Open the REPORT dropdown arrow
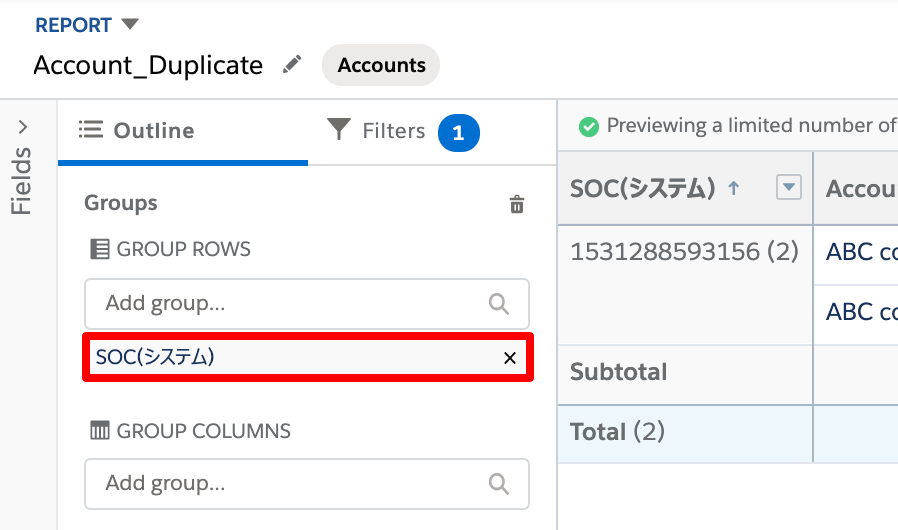This screenshot has width=898, height=530. click(130, 24)
